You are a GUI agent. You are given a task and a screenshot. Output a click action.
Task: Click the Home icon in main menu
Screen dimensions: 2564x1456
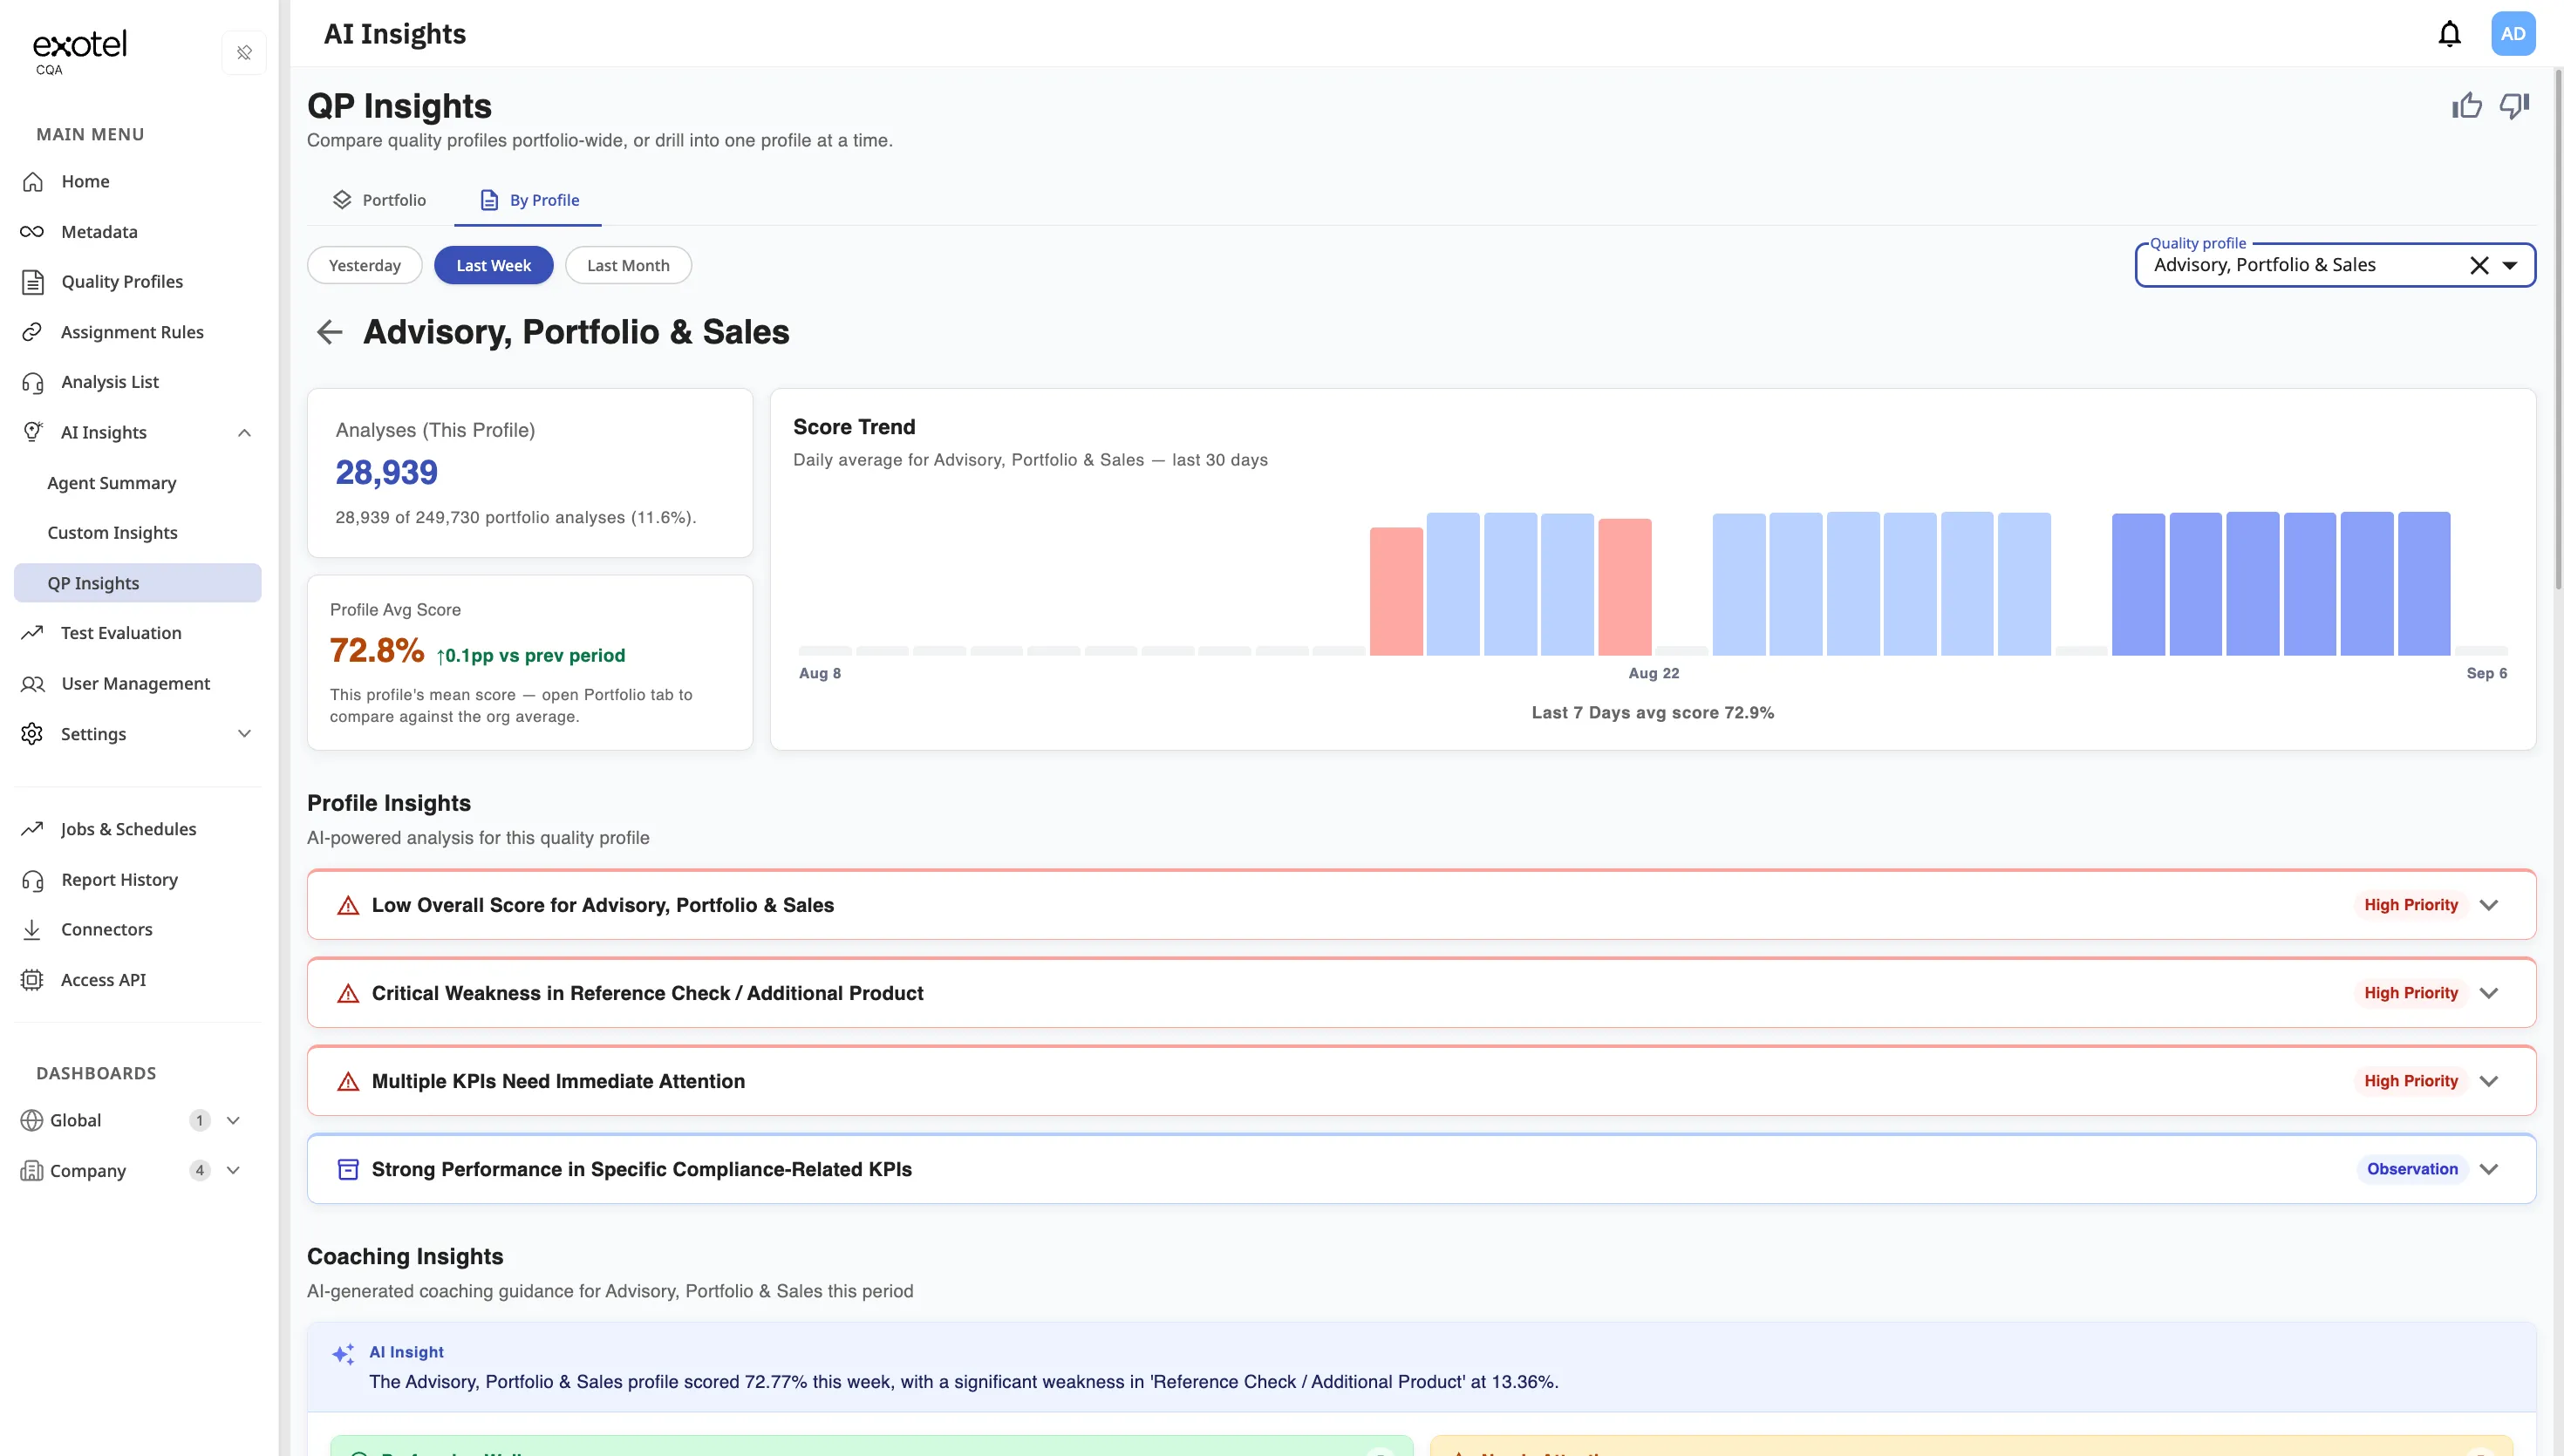[x=33, y=181]
